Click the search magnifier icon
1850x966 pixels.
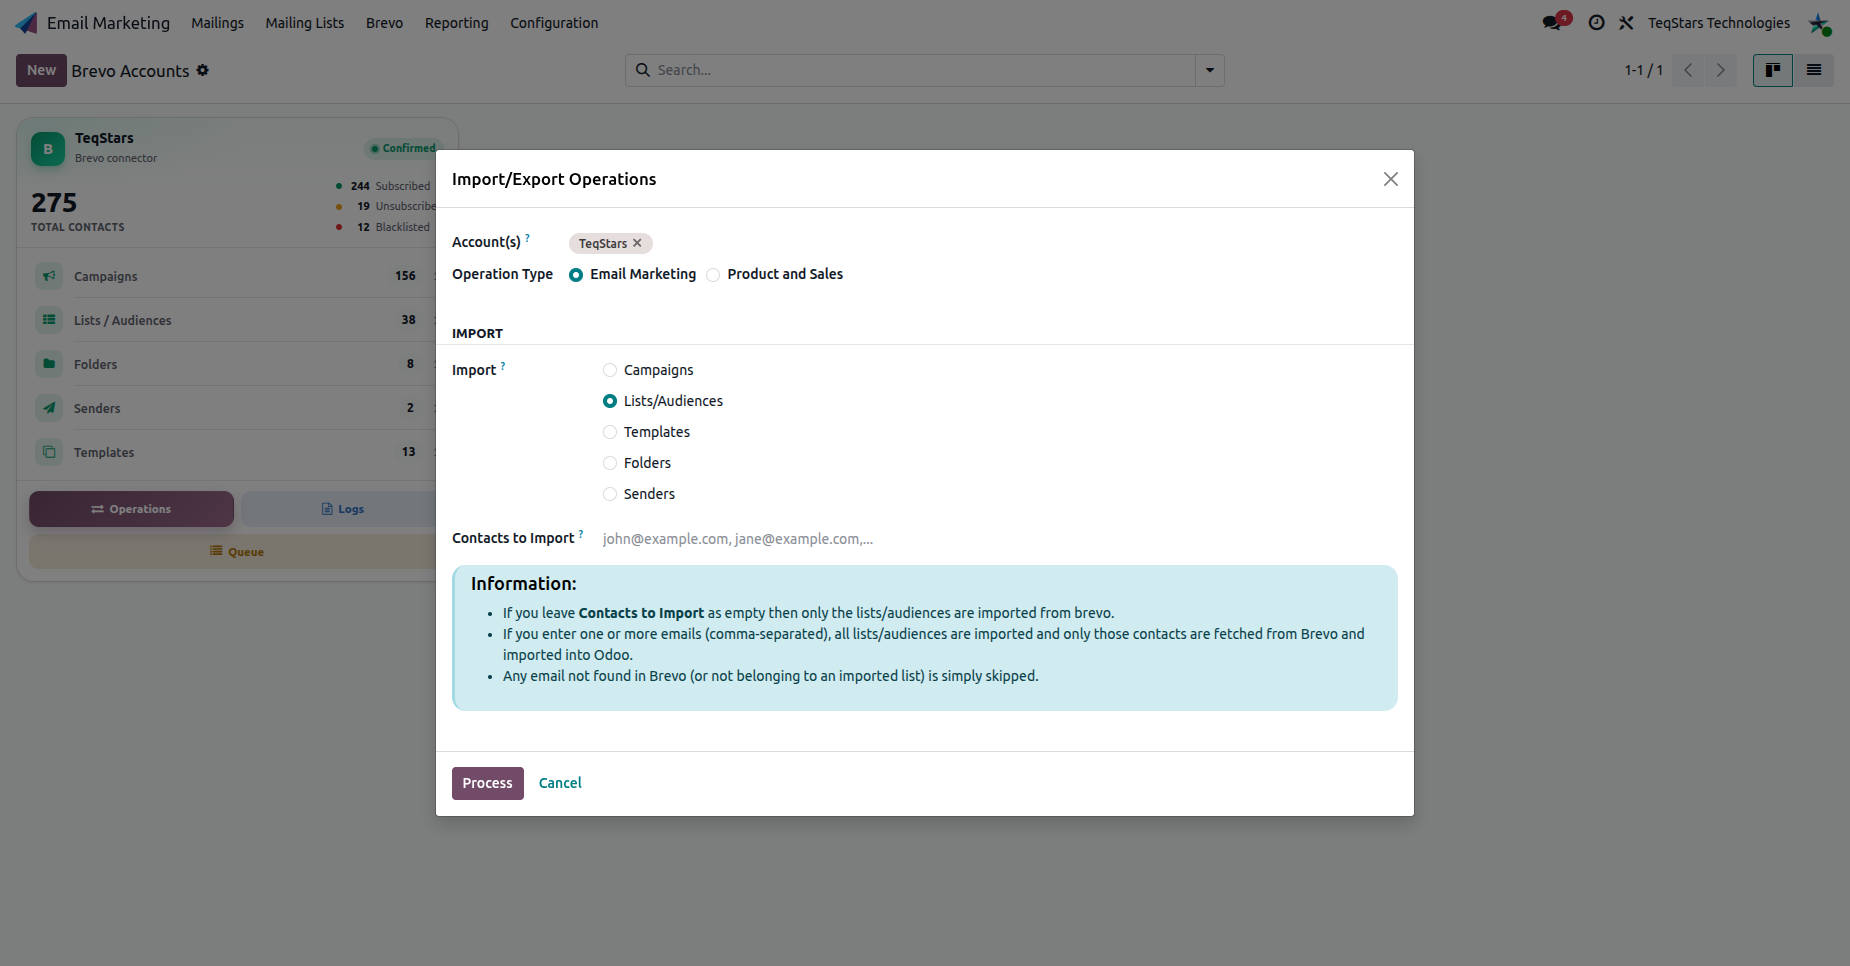click(643, 70)
